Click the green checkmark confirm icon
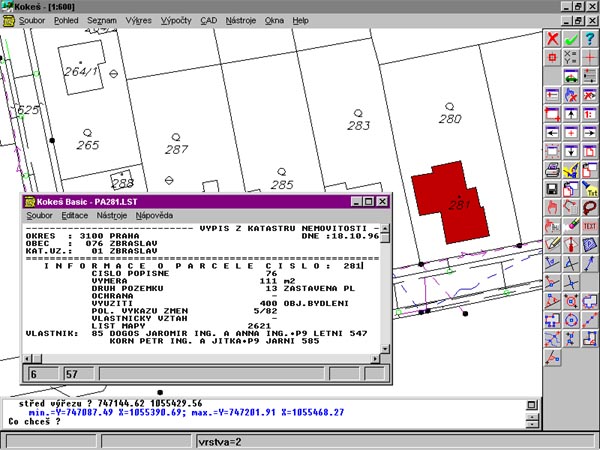 pyautogui.click(x=571, y=39)
